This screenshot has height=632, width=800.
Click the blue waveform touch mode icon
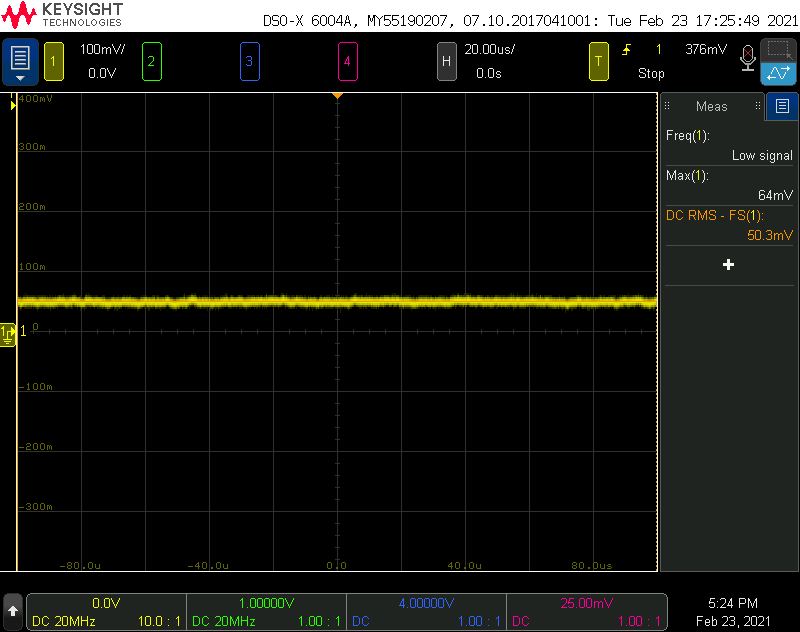(x=779, y=73)
